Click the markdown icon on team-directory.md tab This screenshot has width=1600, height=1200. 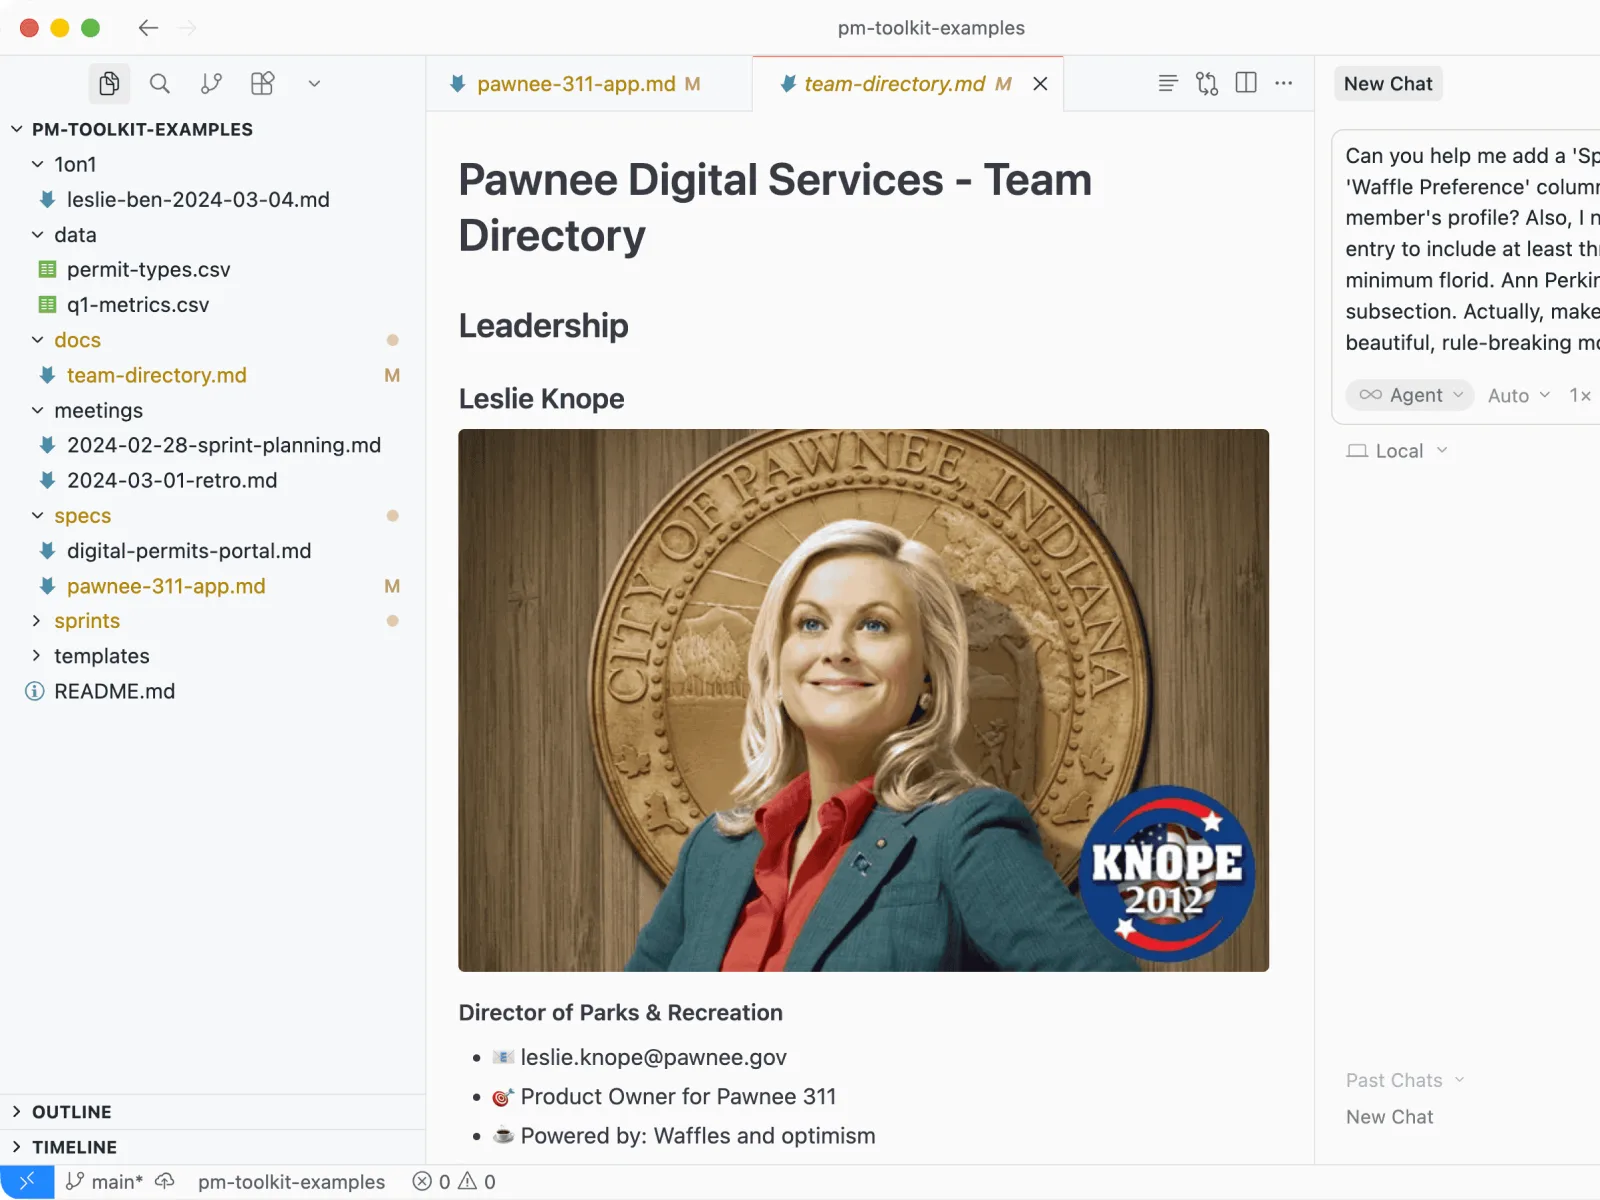[788, 84]
